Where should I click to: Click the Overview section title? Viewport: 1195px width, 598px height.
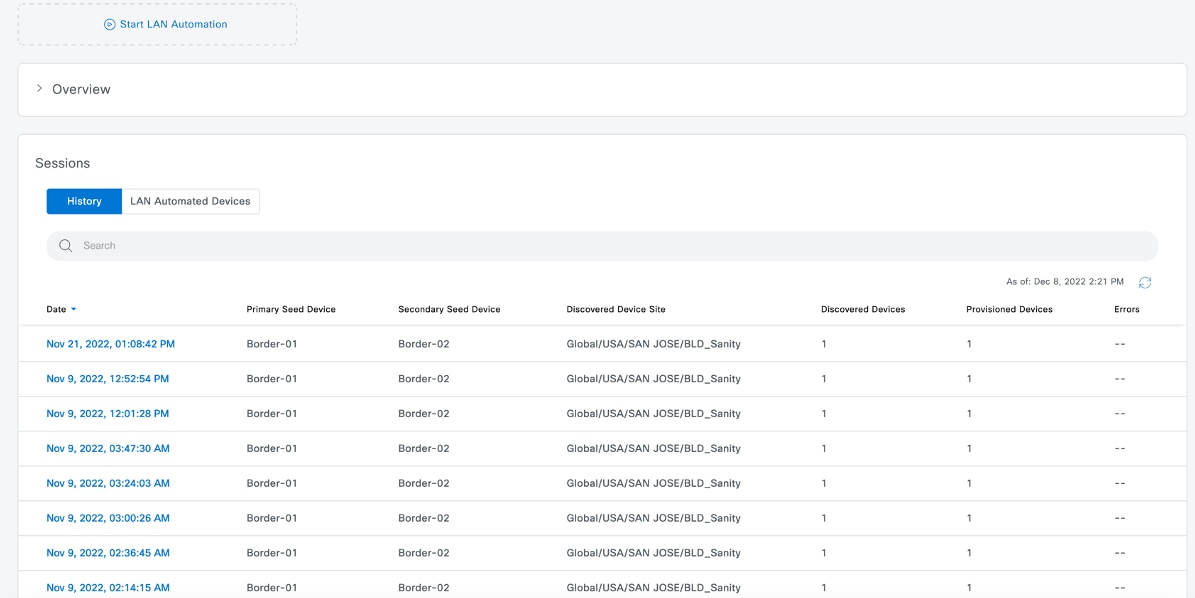(x=81, y=89)
